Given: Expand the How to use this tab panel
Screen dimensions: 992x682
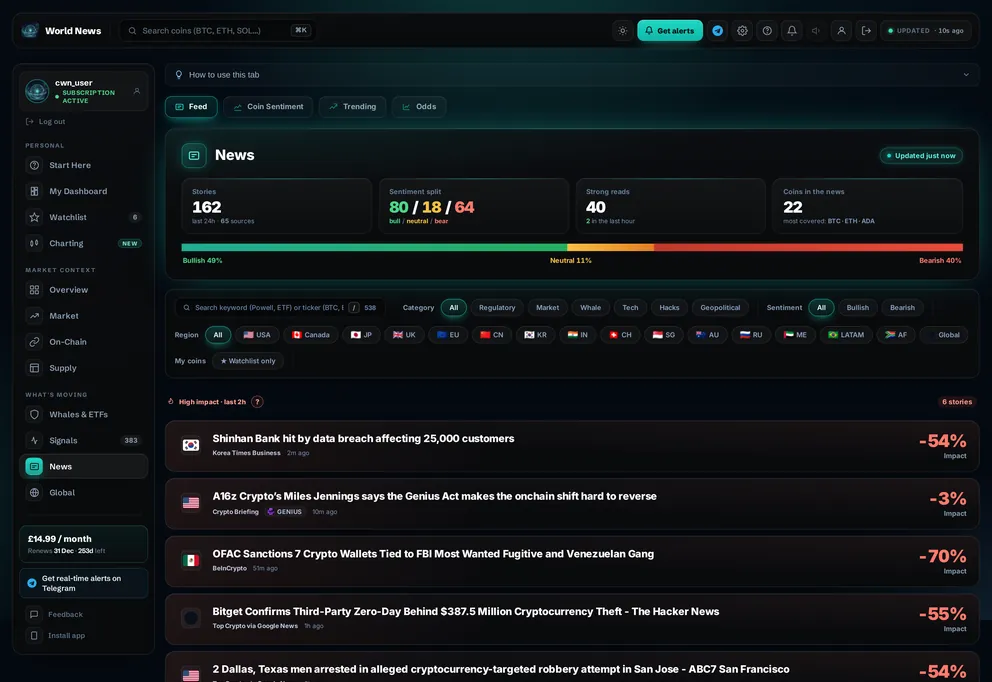Looking at the screenshot, I should [572, 75].
